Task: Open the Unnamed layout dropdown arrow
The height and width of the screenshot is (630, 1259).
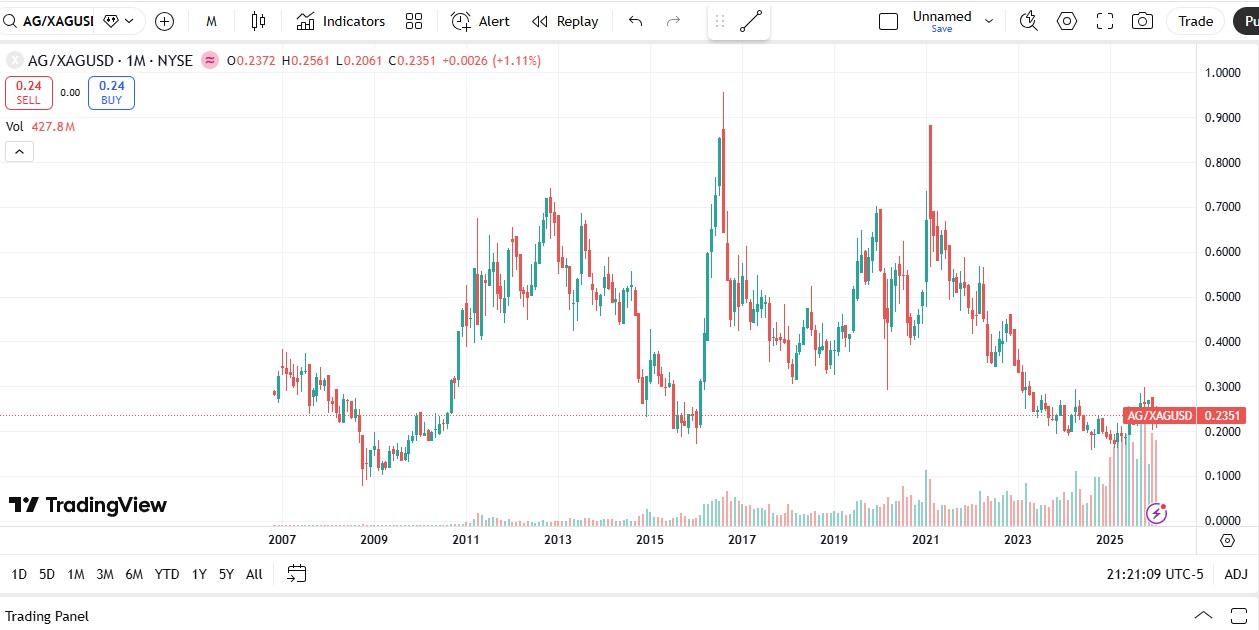Action: point(989,21)
